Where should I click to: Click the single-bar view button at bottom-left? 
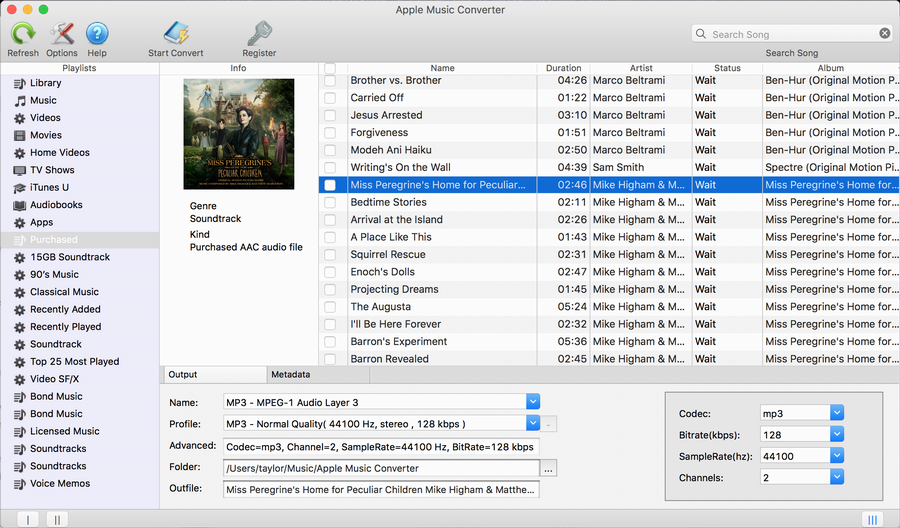[28, 519]
